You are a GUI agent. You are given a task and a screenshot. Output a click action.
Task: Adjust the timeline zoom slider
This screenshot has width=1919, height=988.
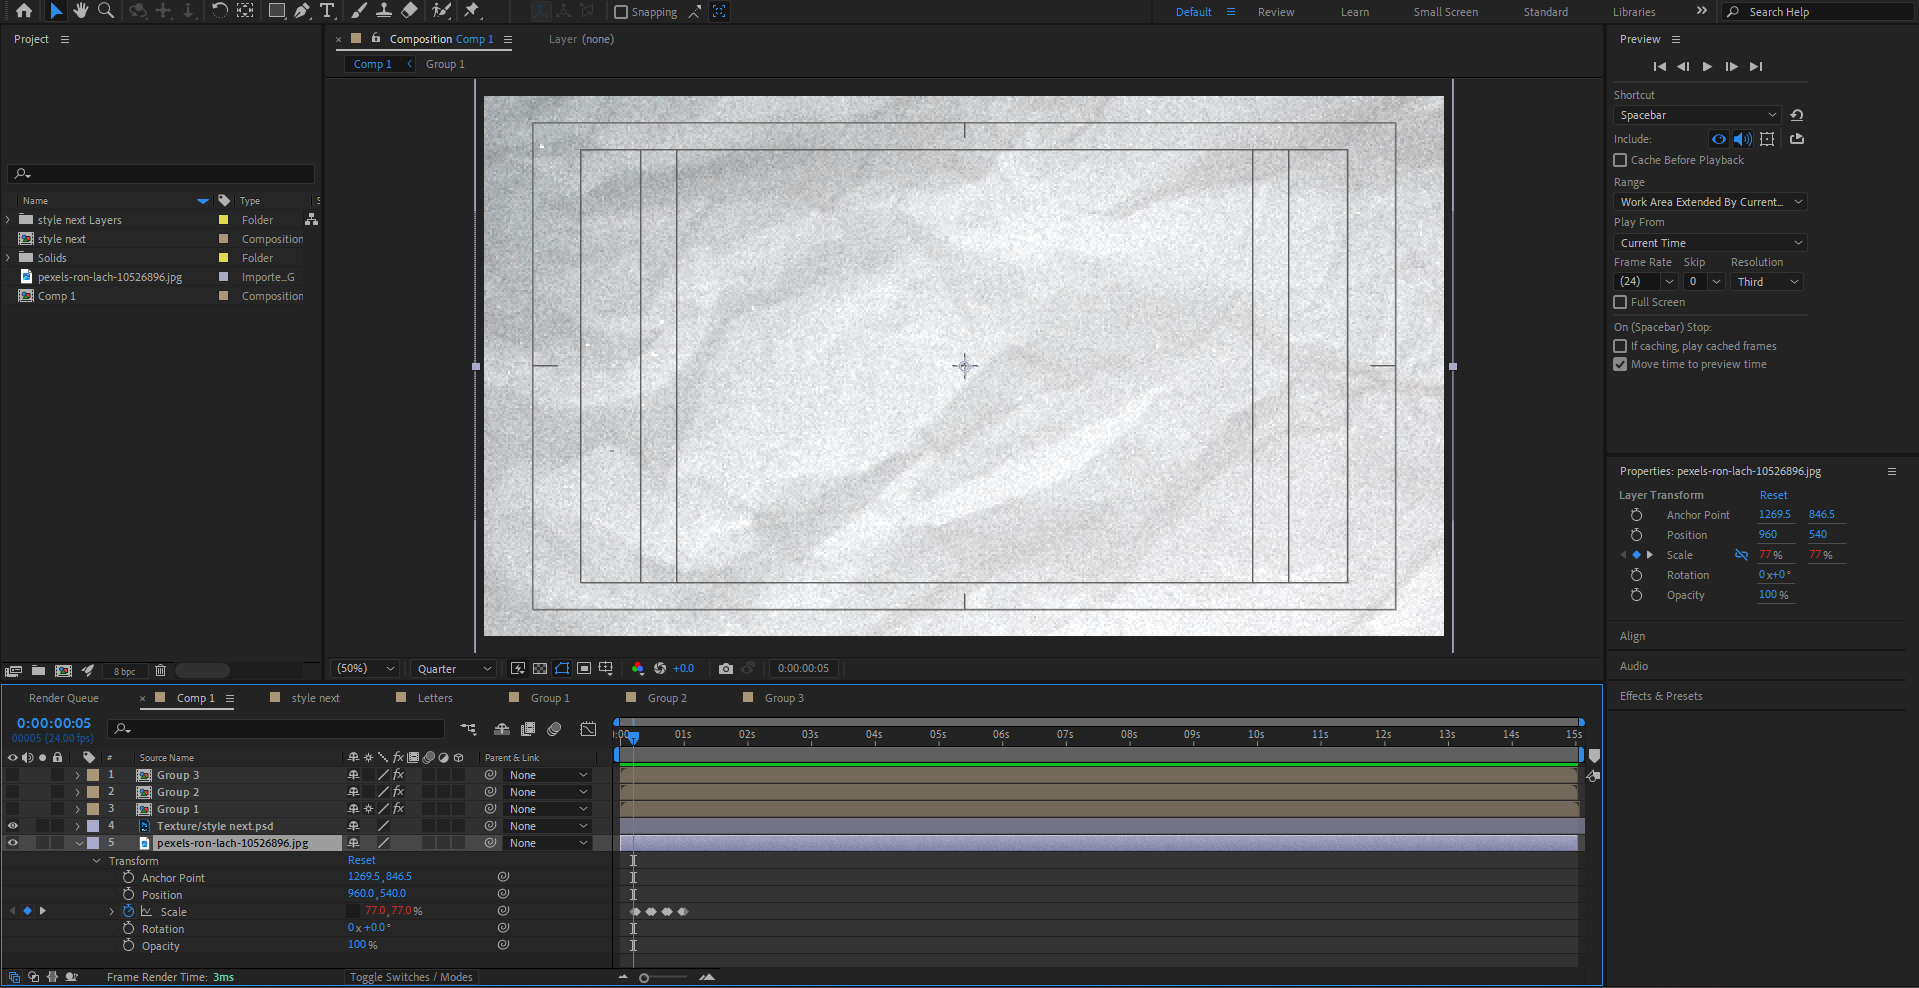pyautogui.click(x=644, y=977)
